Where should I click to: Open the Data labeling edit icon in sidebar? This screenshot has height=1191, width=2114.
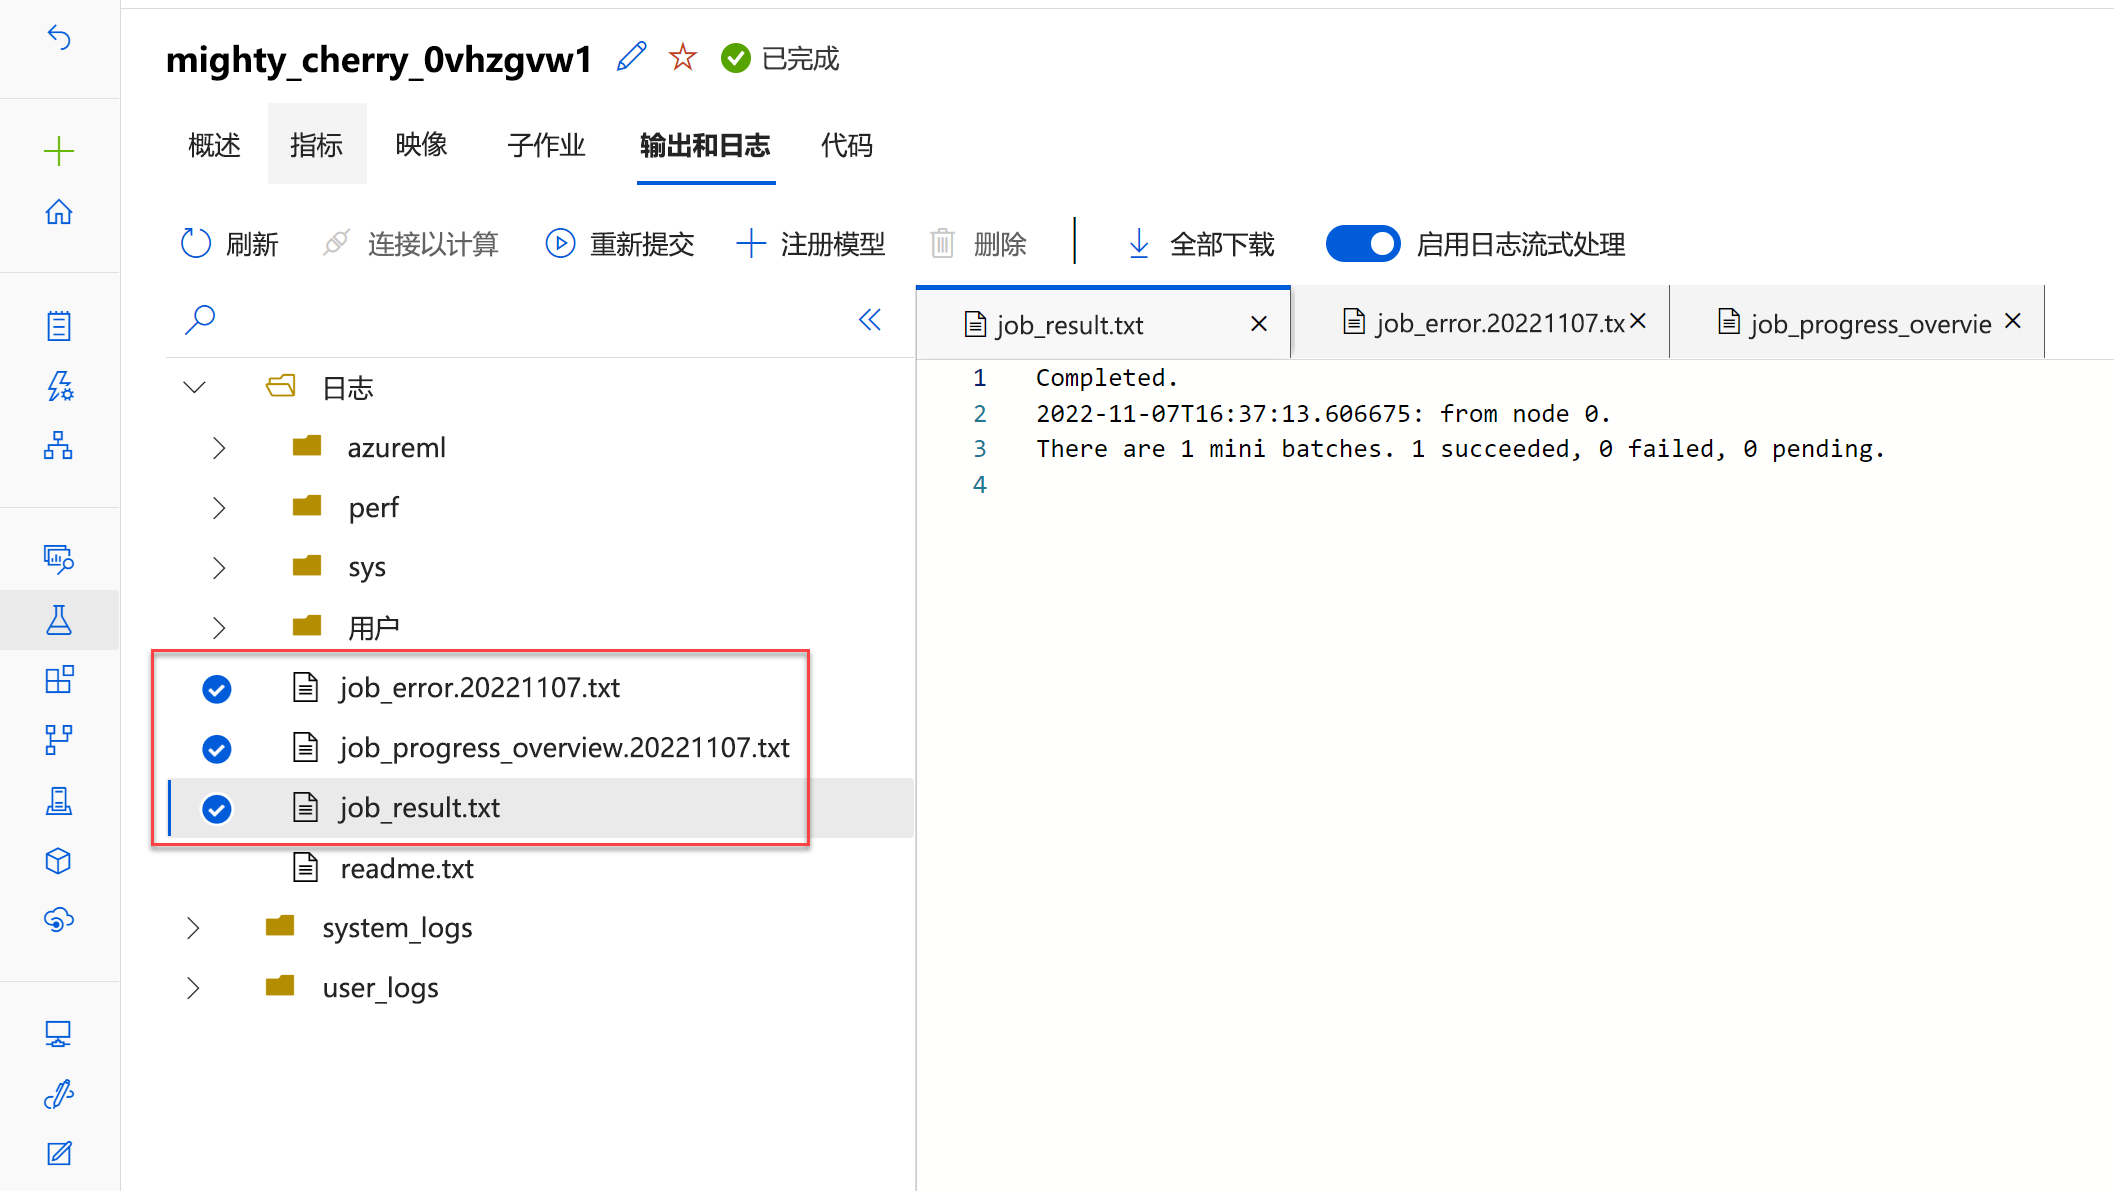(x=59, y=1154)
